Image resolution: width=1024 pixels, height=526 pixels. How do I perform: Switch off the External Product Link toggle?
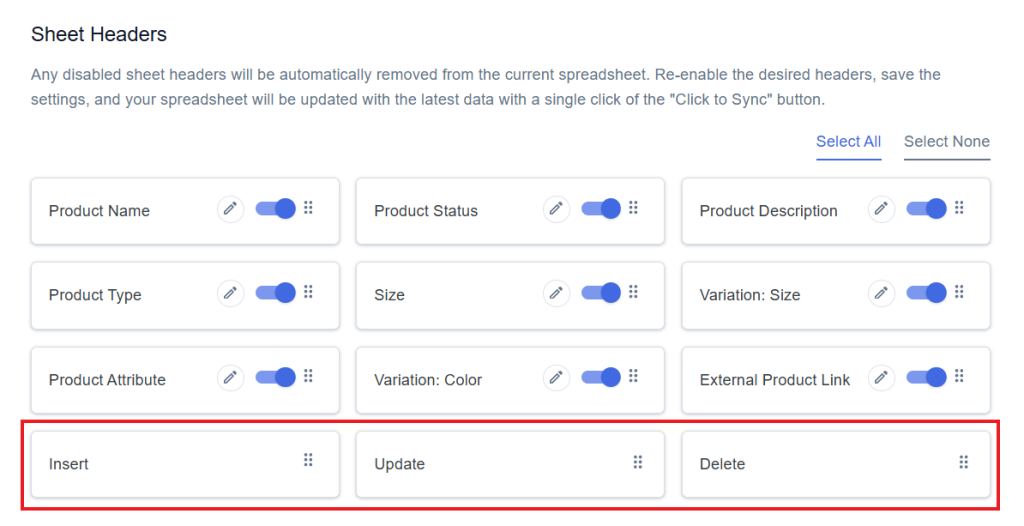coord(927,377)
